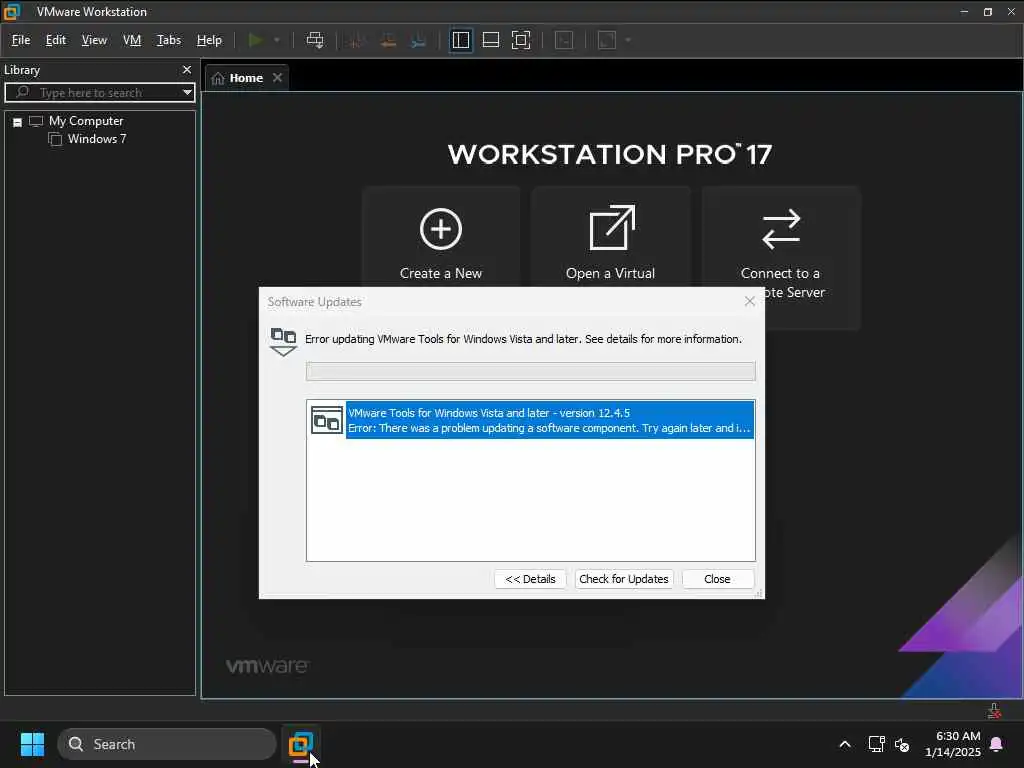Image resolution: width=1024 pixels, height=768 pixels.
Task: Open the stretch display dropdown arrow
Action: click(628, 40)
